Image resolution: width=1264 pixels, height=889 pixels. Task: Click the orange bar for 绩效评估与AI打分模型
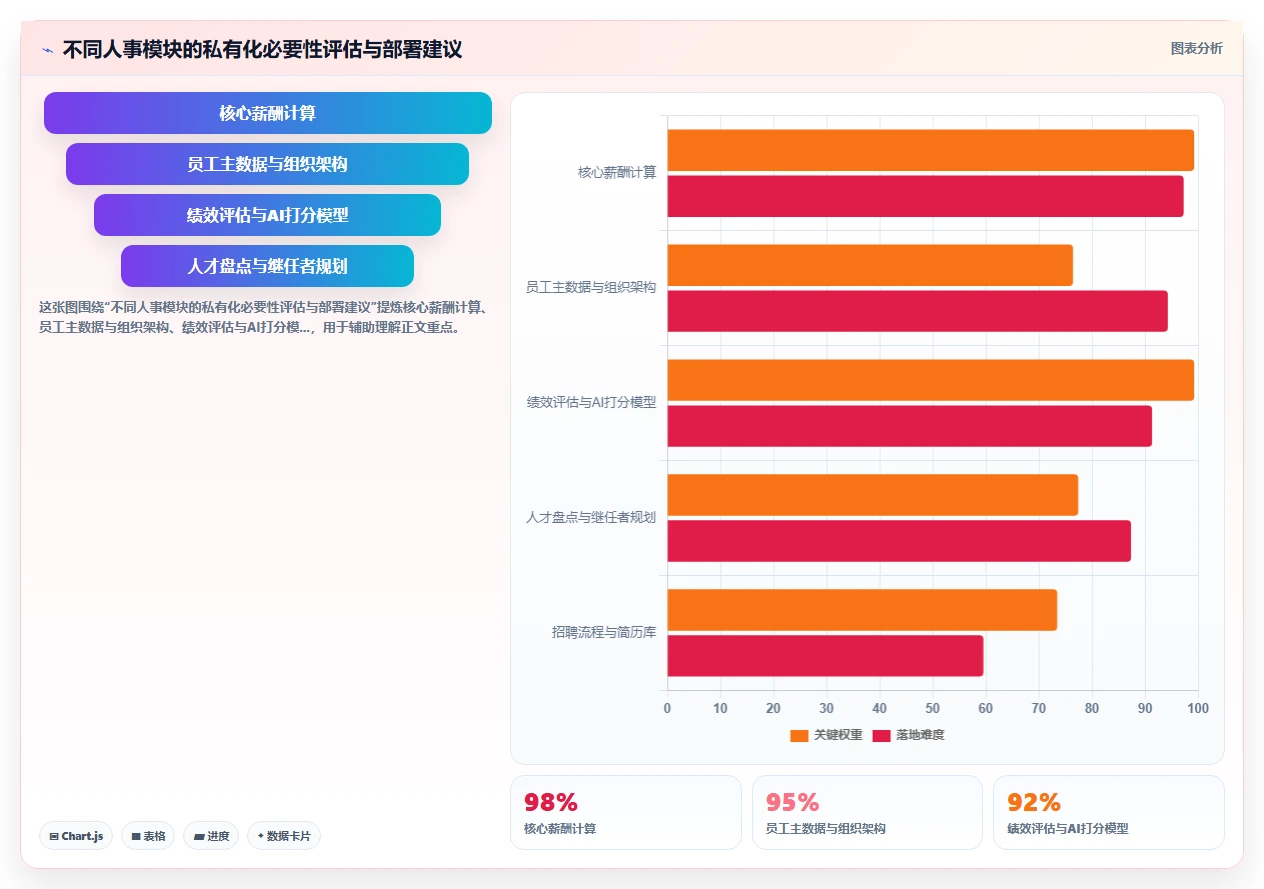point(931,380)
